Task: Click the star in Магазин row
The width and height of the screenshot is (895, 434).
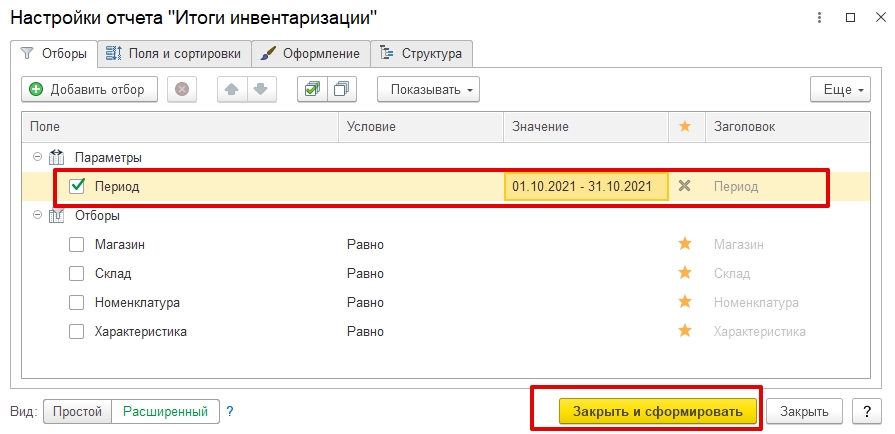Action: pyautogui.click(x=684, y=244)
